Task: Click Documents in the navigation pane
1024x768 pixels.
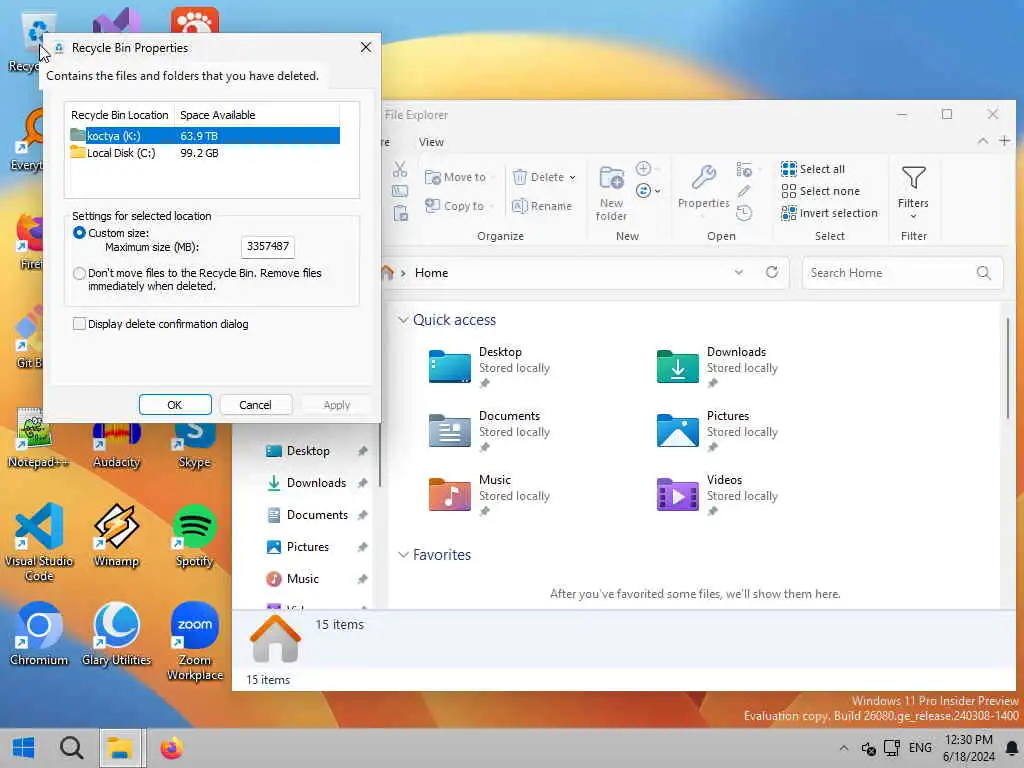Action: click(317, 515)
